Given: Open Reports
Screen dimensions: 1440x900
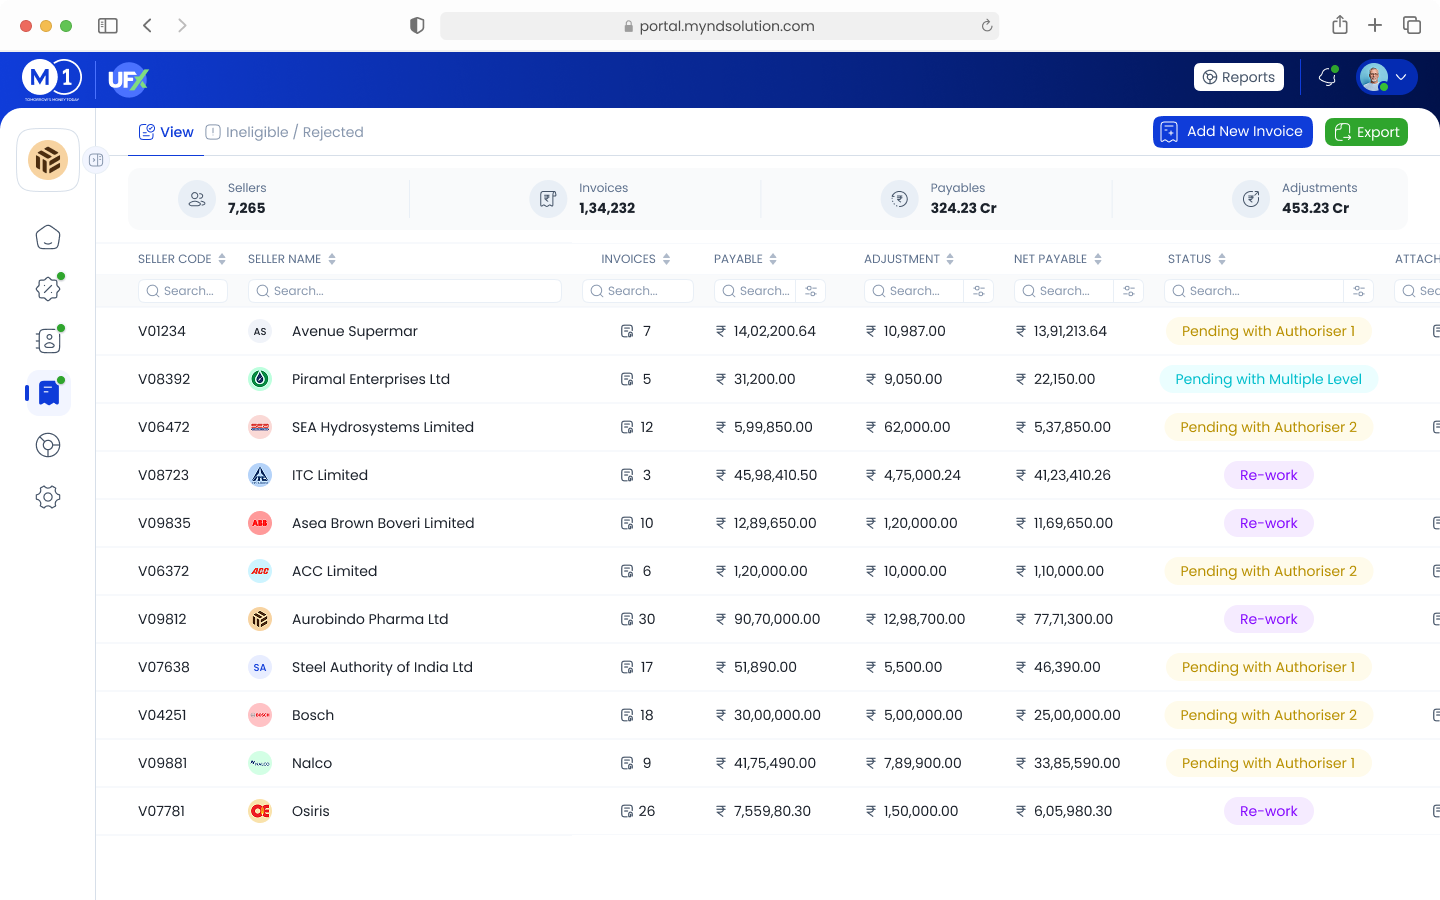Looking at the screenshot, I should coord(1239,77).
